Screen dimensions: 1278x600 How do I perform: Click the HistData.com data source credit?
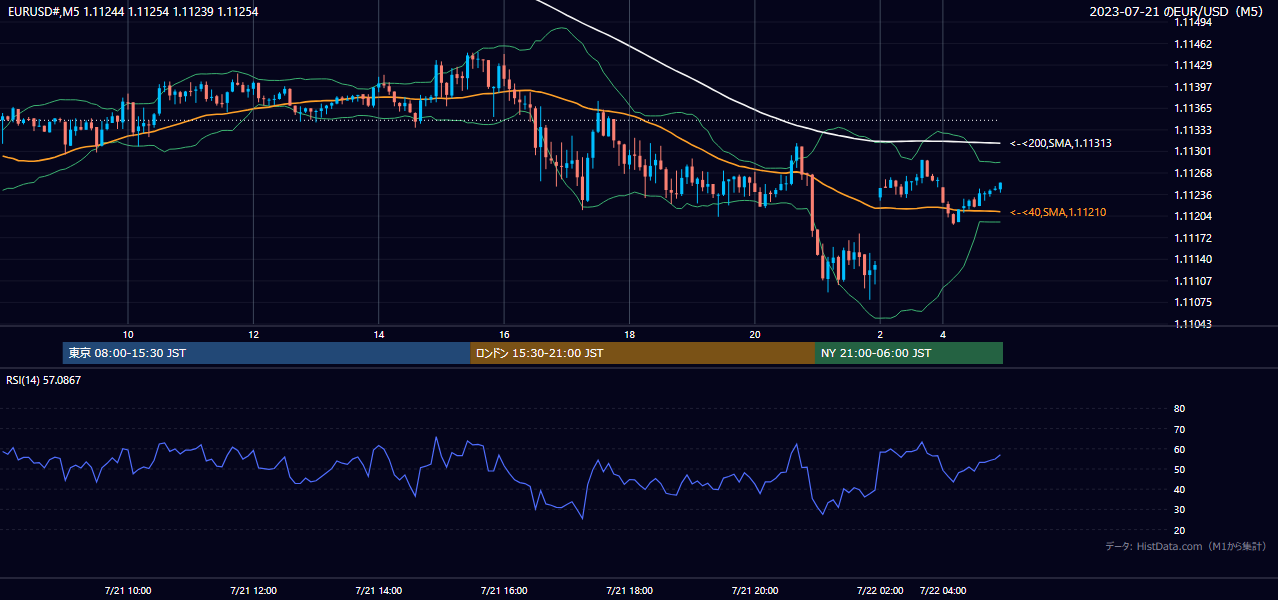(1186, 547)
